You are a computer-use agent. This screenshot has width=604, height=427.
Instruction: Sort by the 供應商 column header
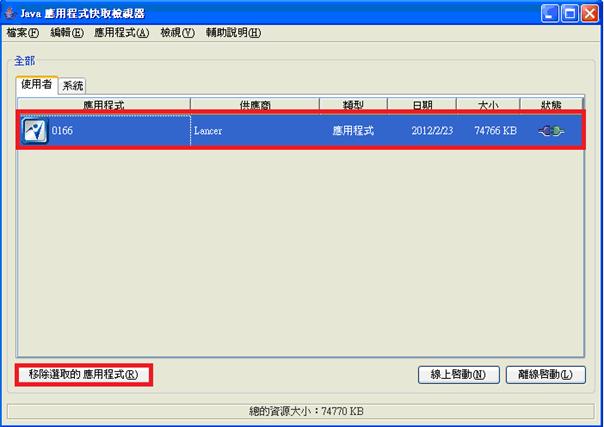(x=254, y=105)
